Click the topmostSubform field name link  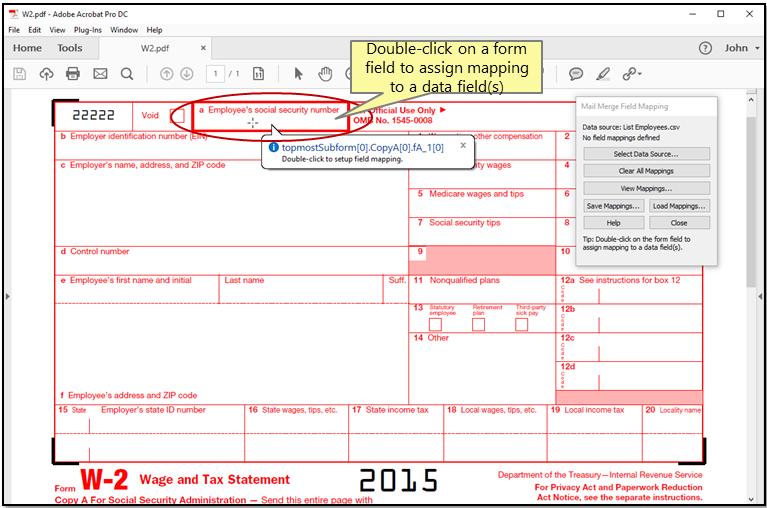point(362,148)
